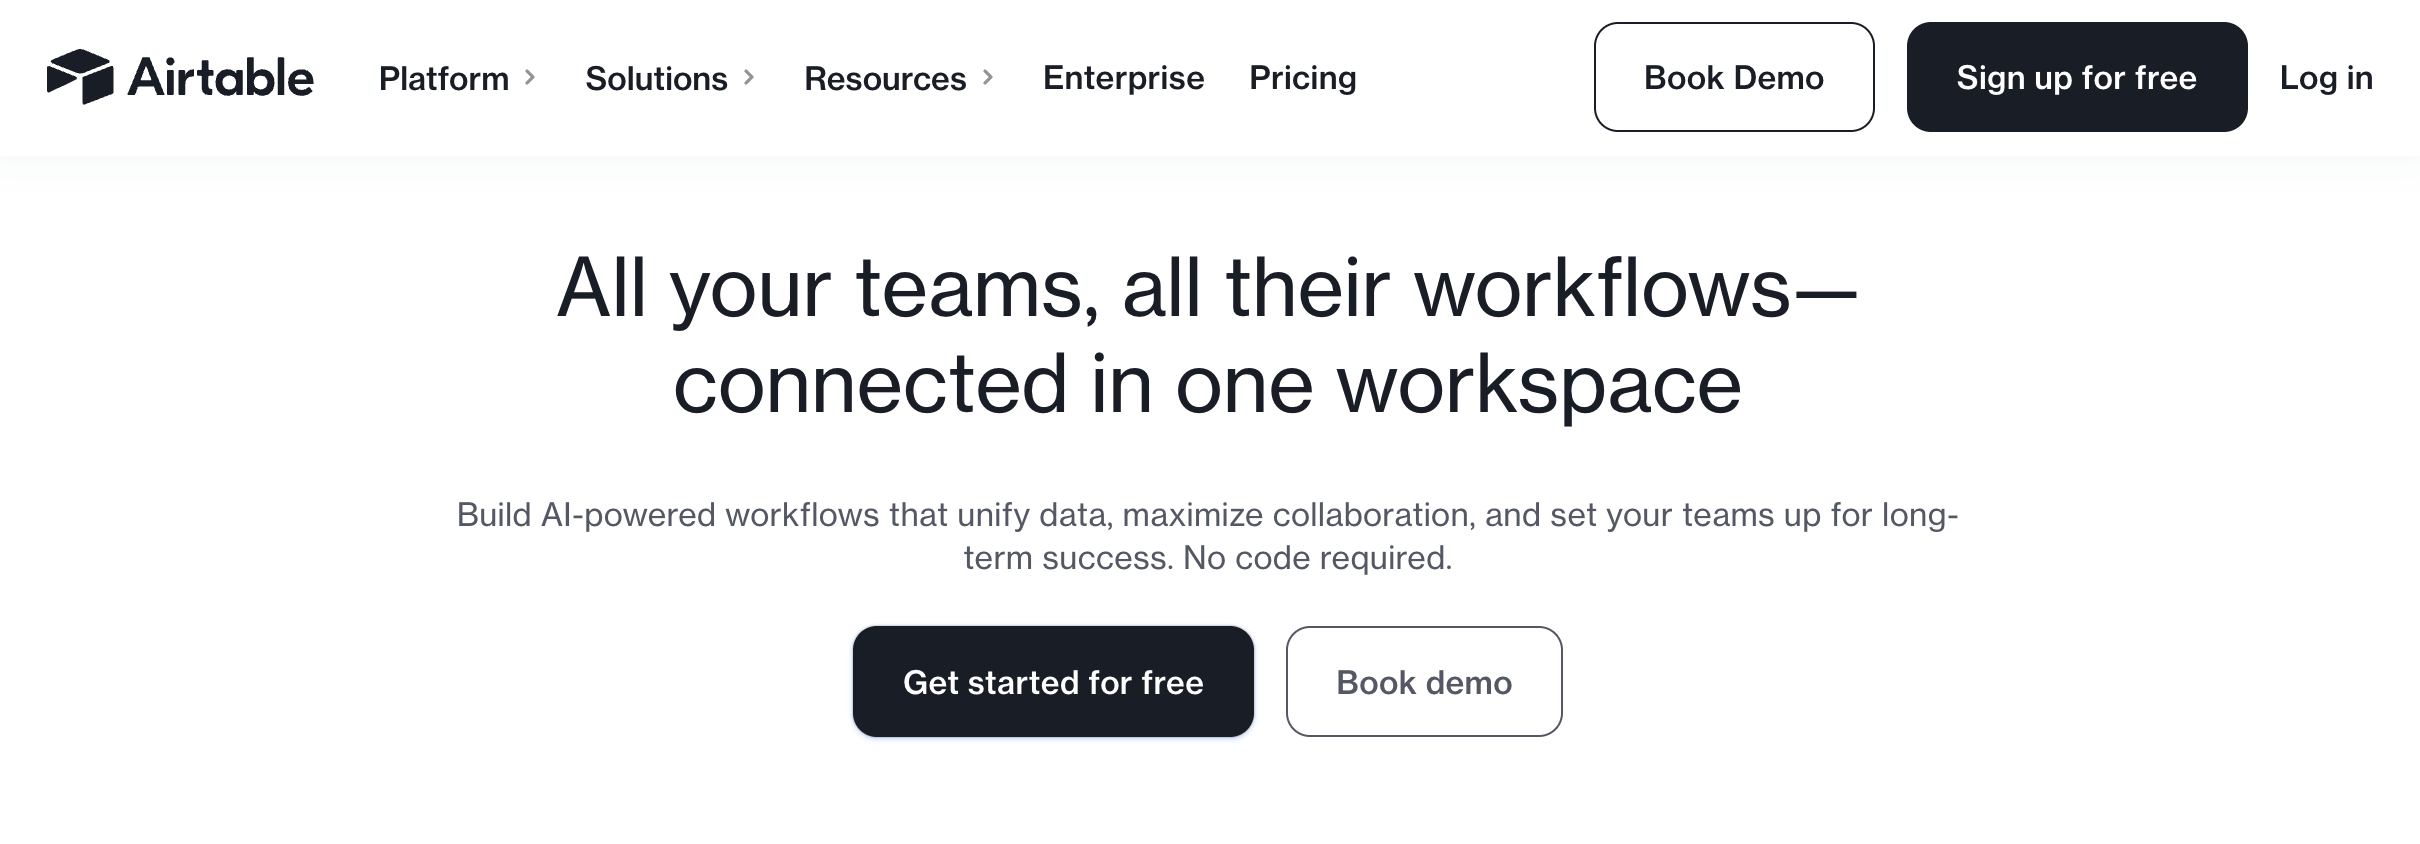2420x844 pixels.
Task: Click the Book demo hero button
Action: [1423, 682]
